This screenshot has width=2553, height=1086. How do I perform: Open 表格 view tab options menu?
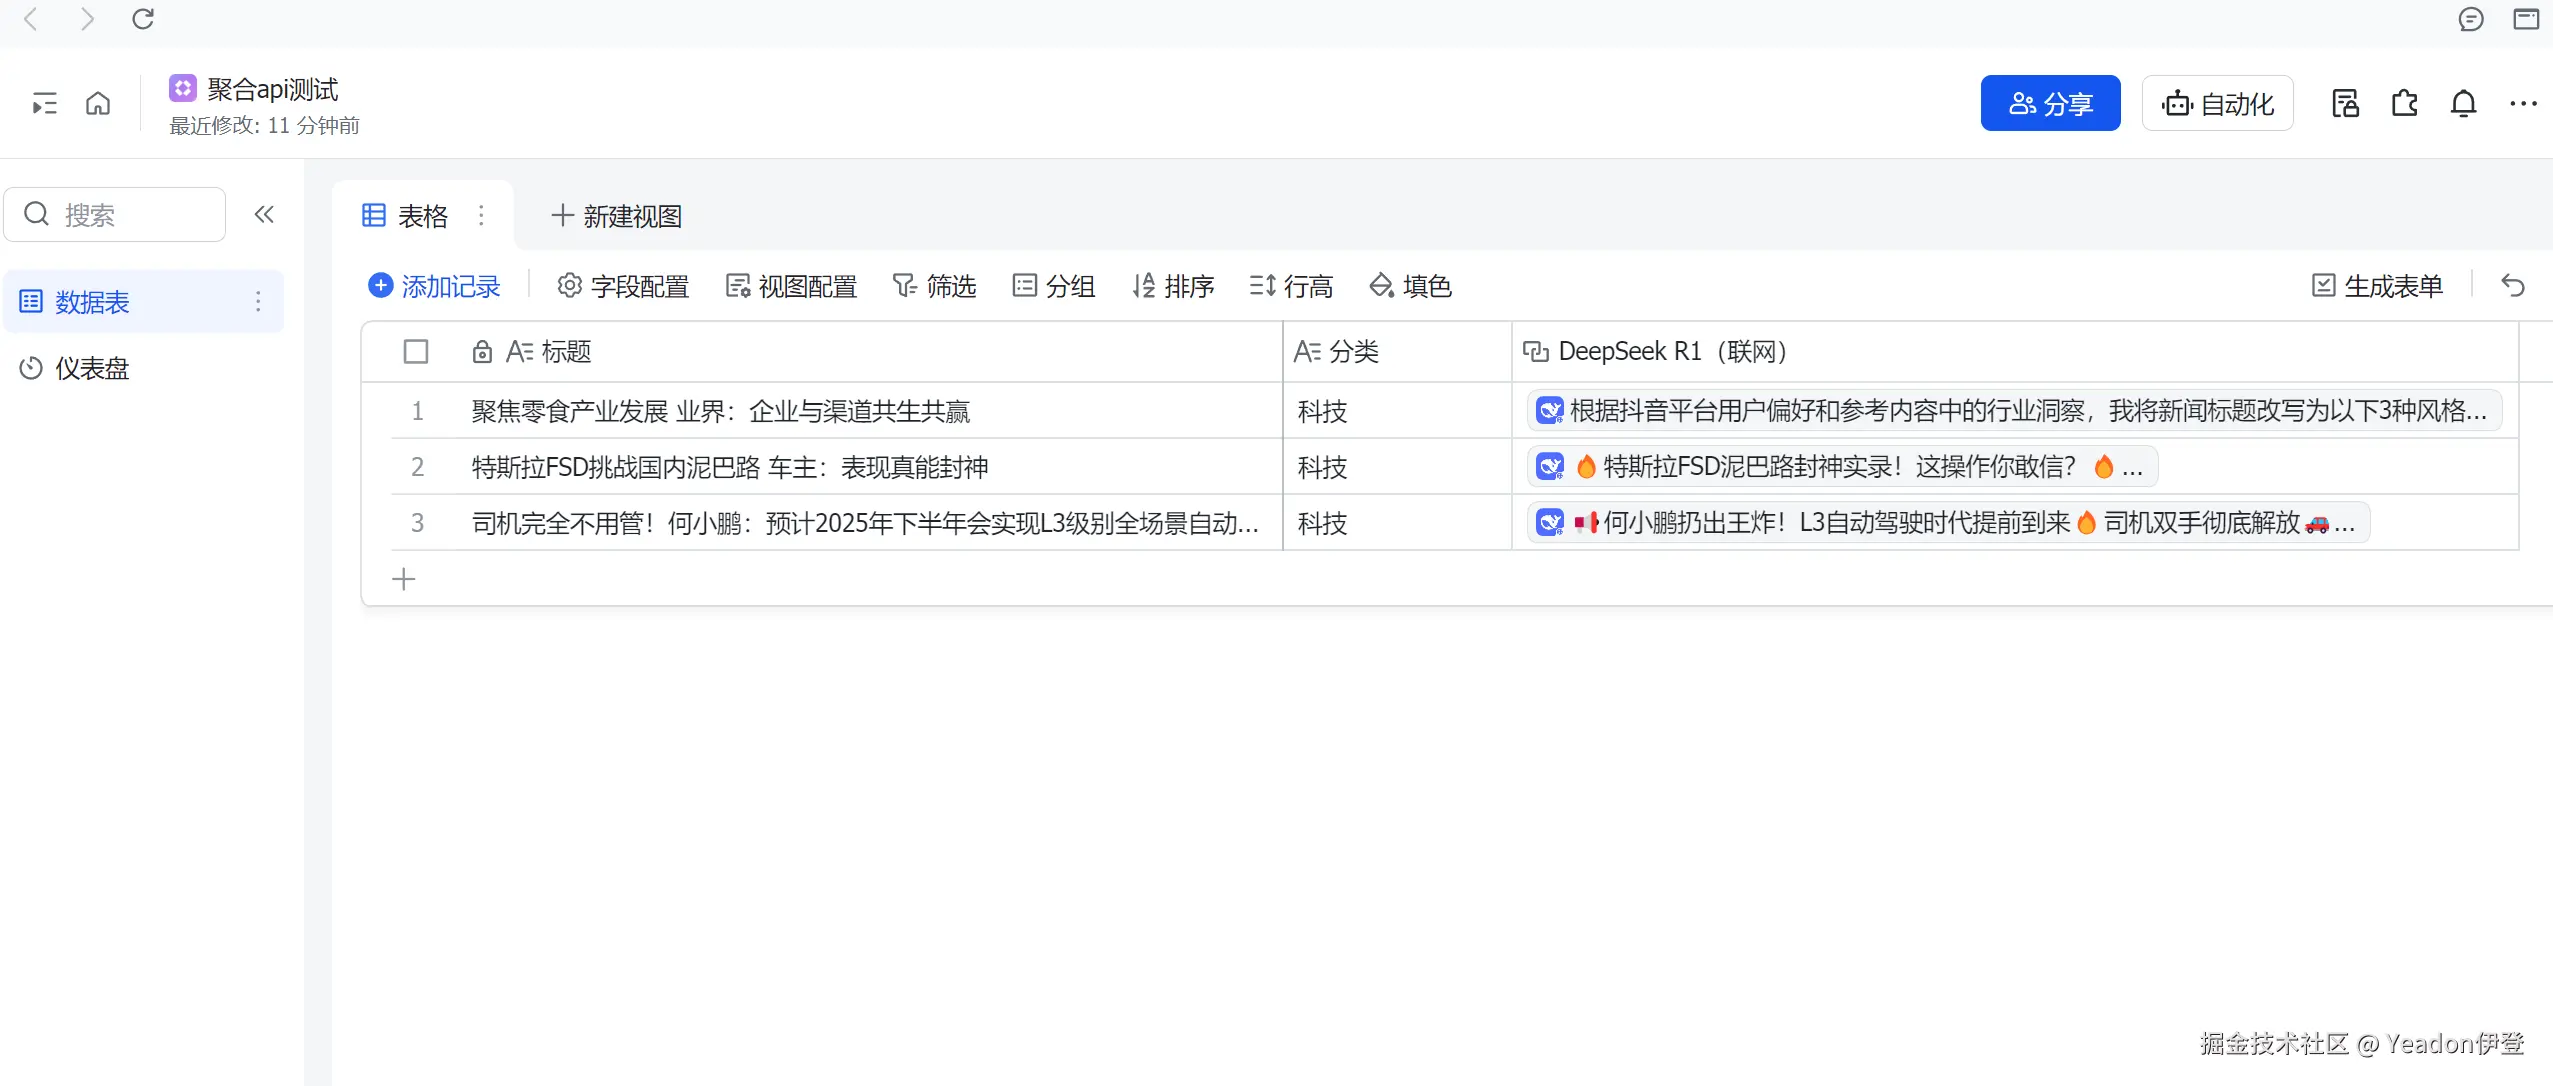(481, 216)
